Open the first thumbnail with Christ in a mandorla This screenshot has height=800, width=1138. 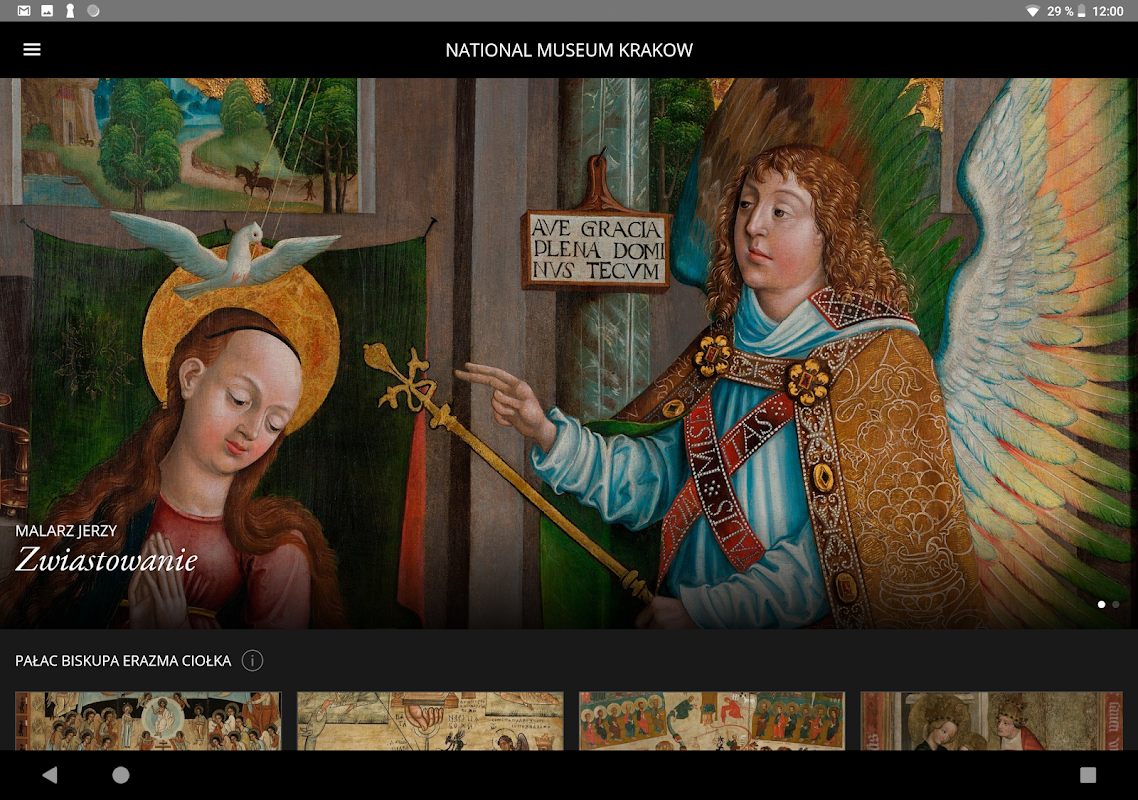tap(148, 721)
